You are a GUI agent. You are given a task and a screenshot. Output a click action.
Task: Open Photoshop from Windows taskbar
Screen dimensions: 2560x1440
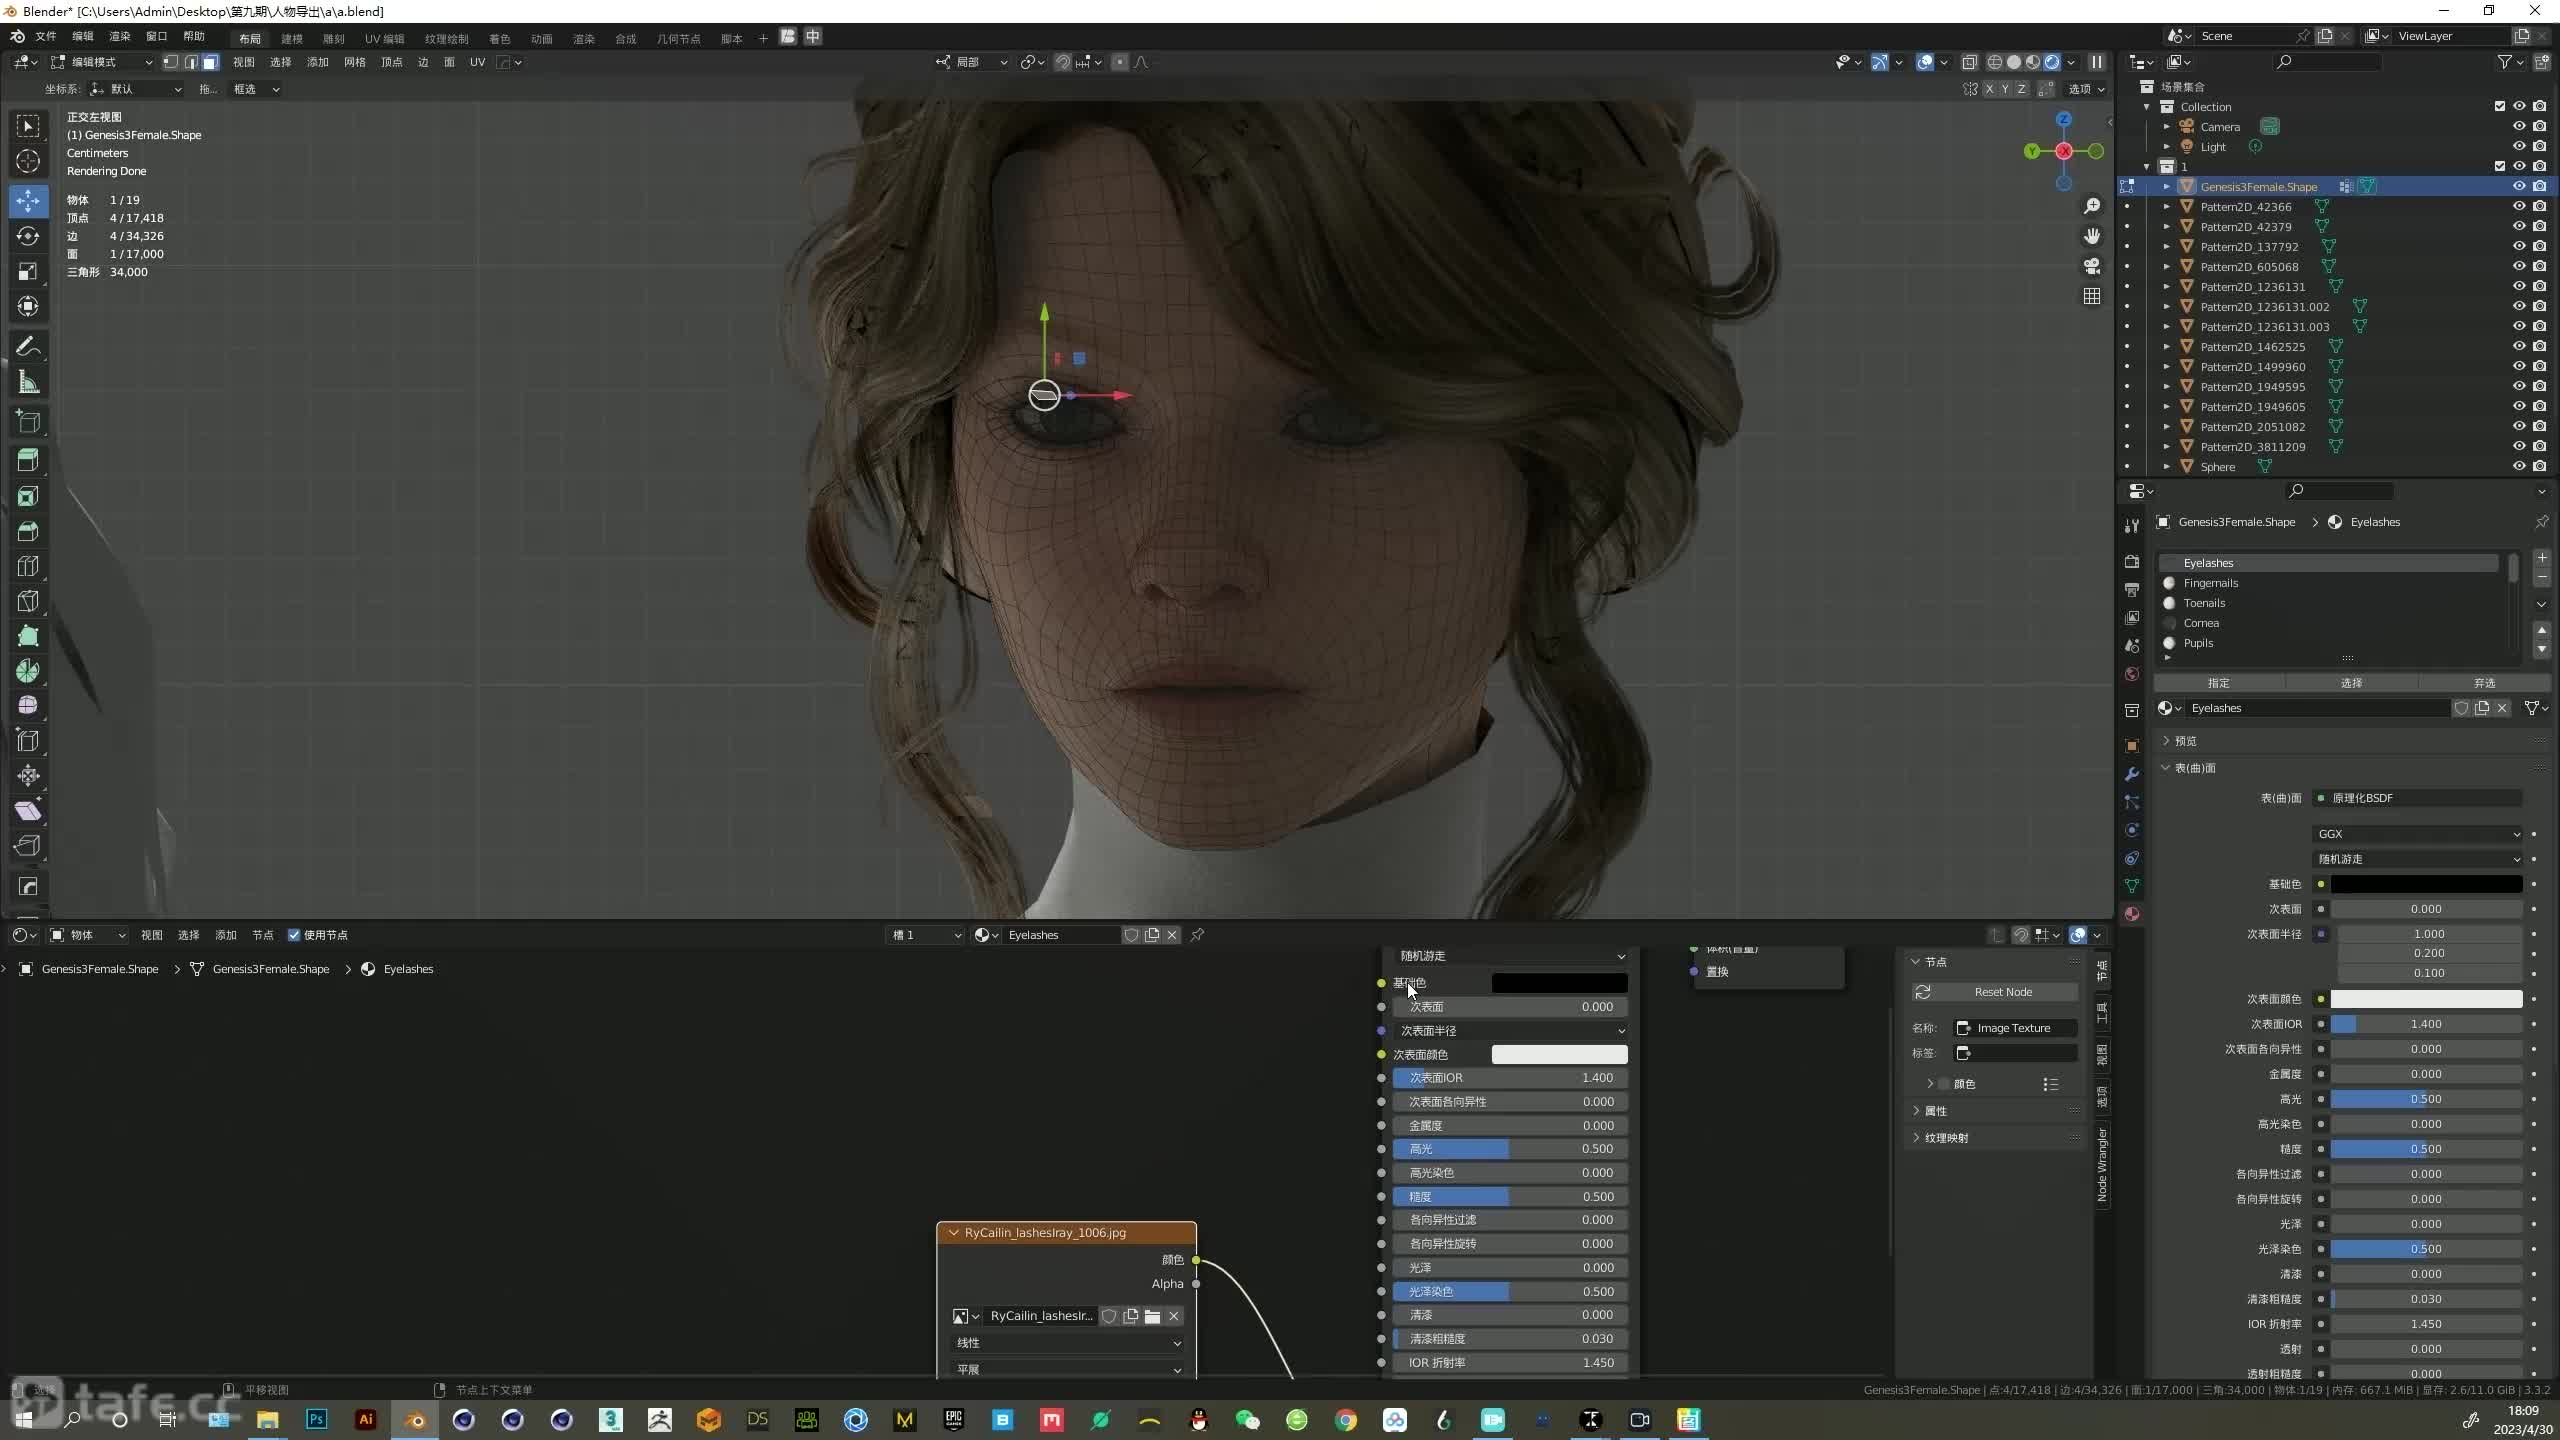pos(317,1419)
